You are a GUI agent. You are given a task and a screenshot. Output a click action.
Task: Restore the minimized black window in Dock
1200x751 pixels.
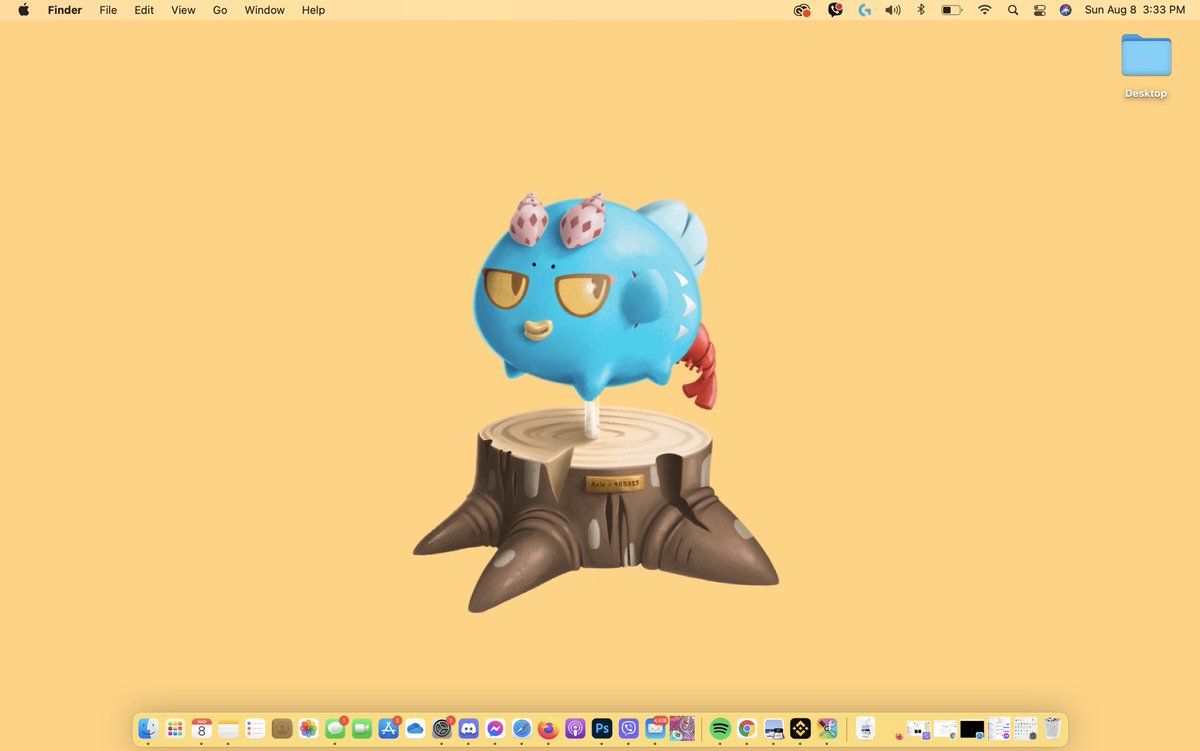(972, 729)
